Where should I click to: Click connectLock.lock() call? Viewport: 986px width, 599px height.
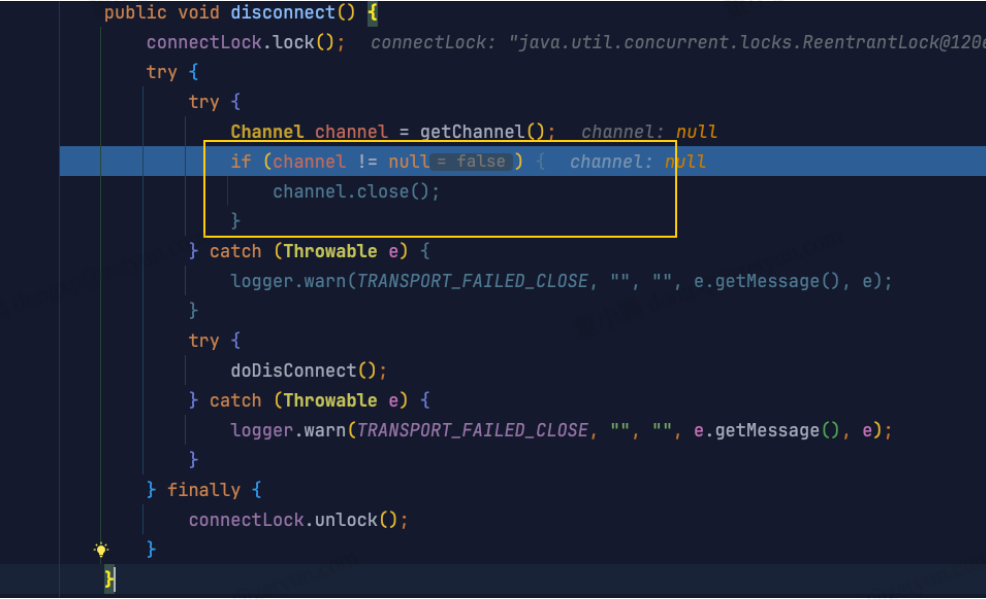click(245, 43)
